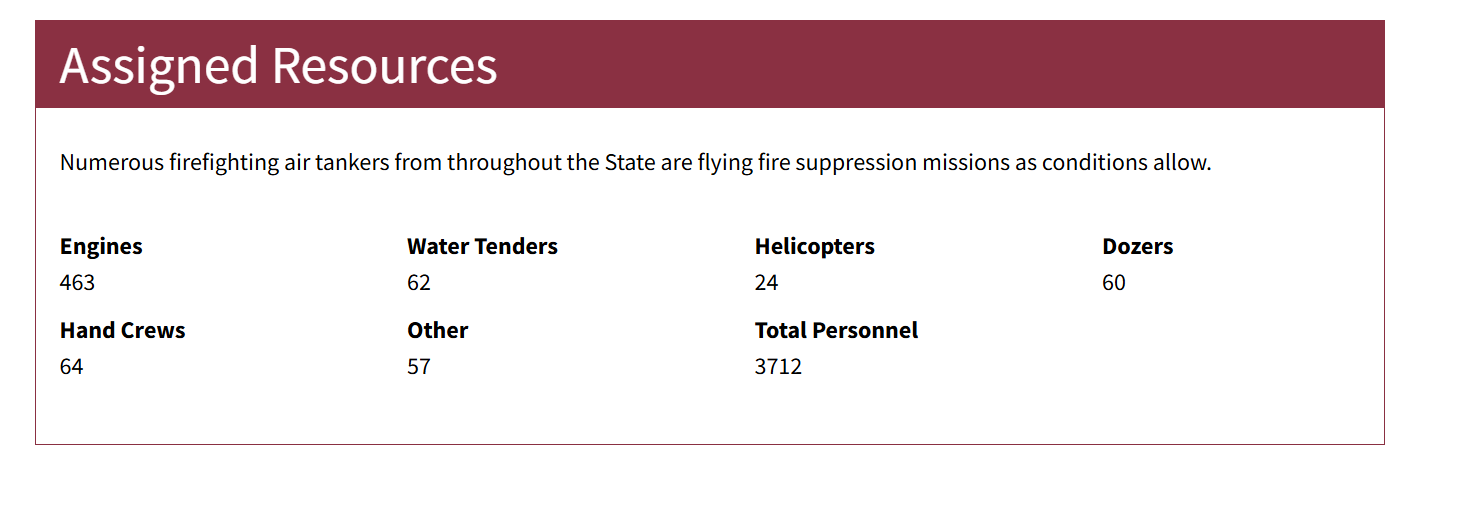The image size is (1477, 505).
Task: Click the Total Personnel value 3712
Action: [778, 367]
